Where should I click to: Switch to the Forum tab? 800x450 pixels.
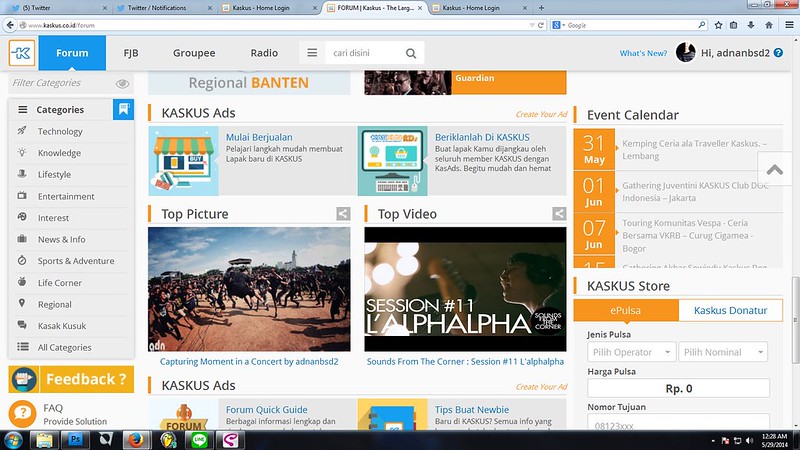[72, 53]
